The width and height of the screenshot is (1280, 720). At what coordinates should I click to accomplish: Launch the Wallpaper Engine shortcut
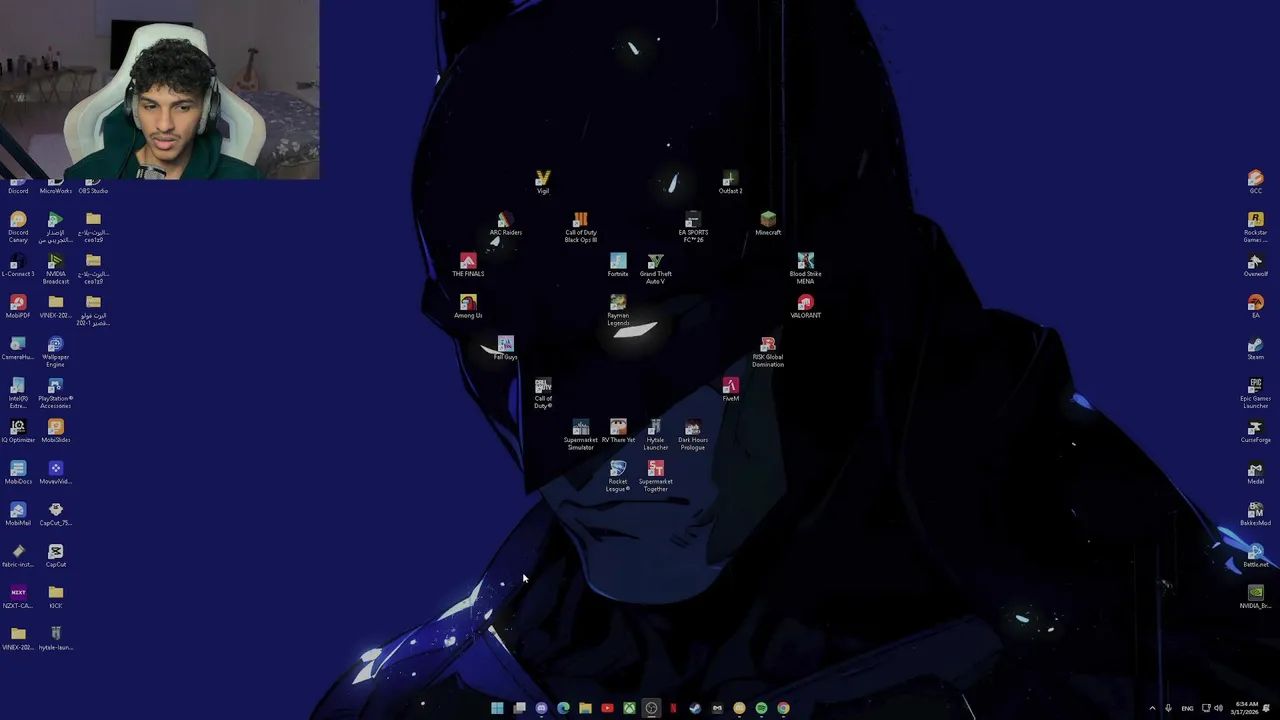click(x=55, y=351)
